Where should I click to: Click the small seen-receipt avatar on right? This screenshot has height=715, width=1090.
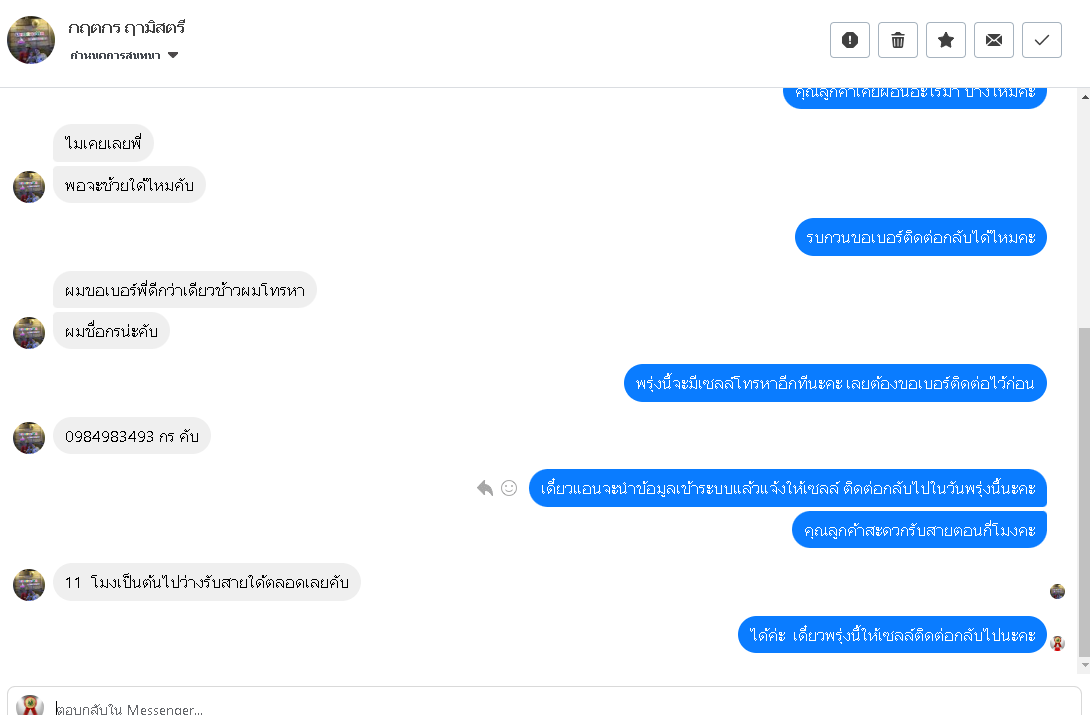click(1057, 591)
